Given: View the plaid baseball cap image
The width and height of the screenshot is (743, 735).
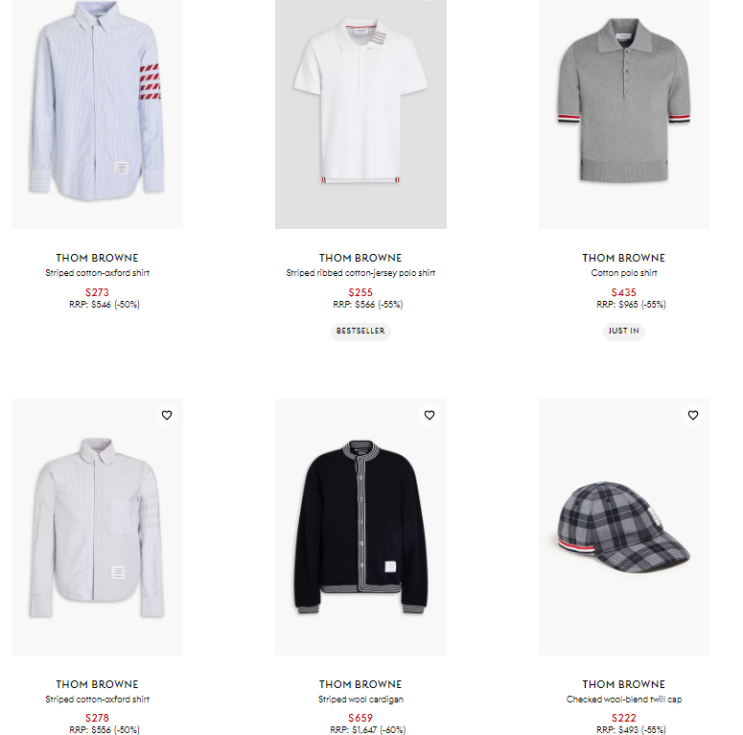Looking at the screenshot, I should coord(624,527).
